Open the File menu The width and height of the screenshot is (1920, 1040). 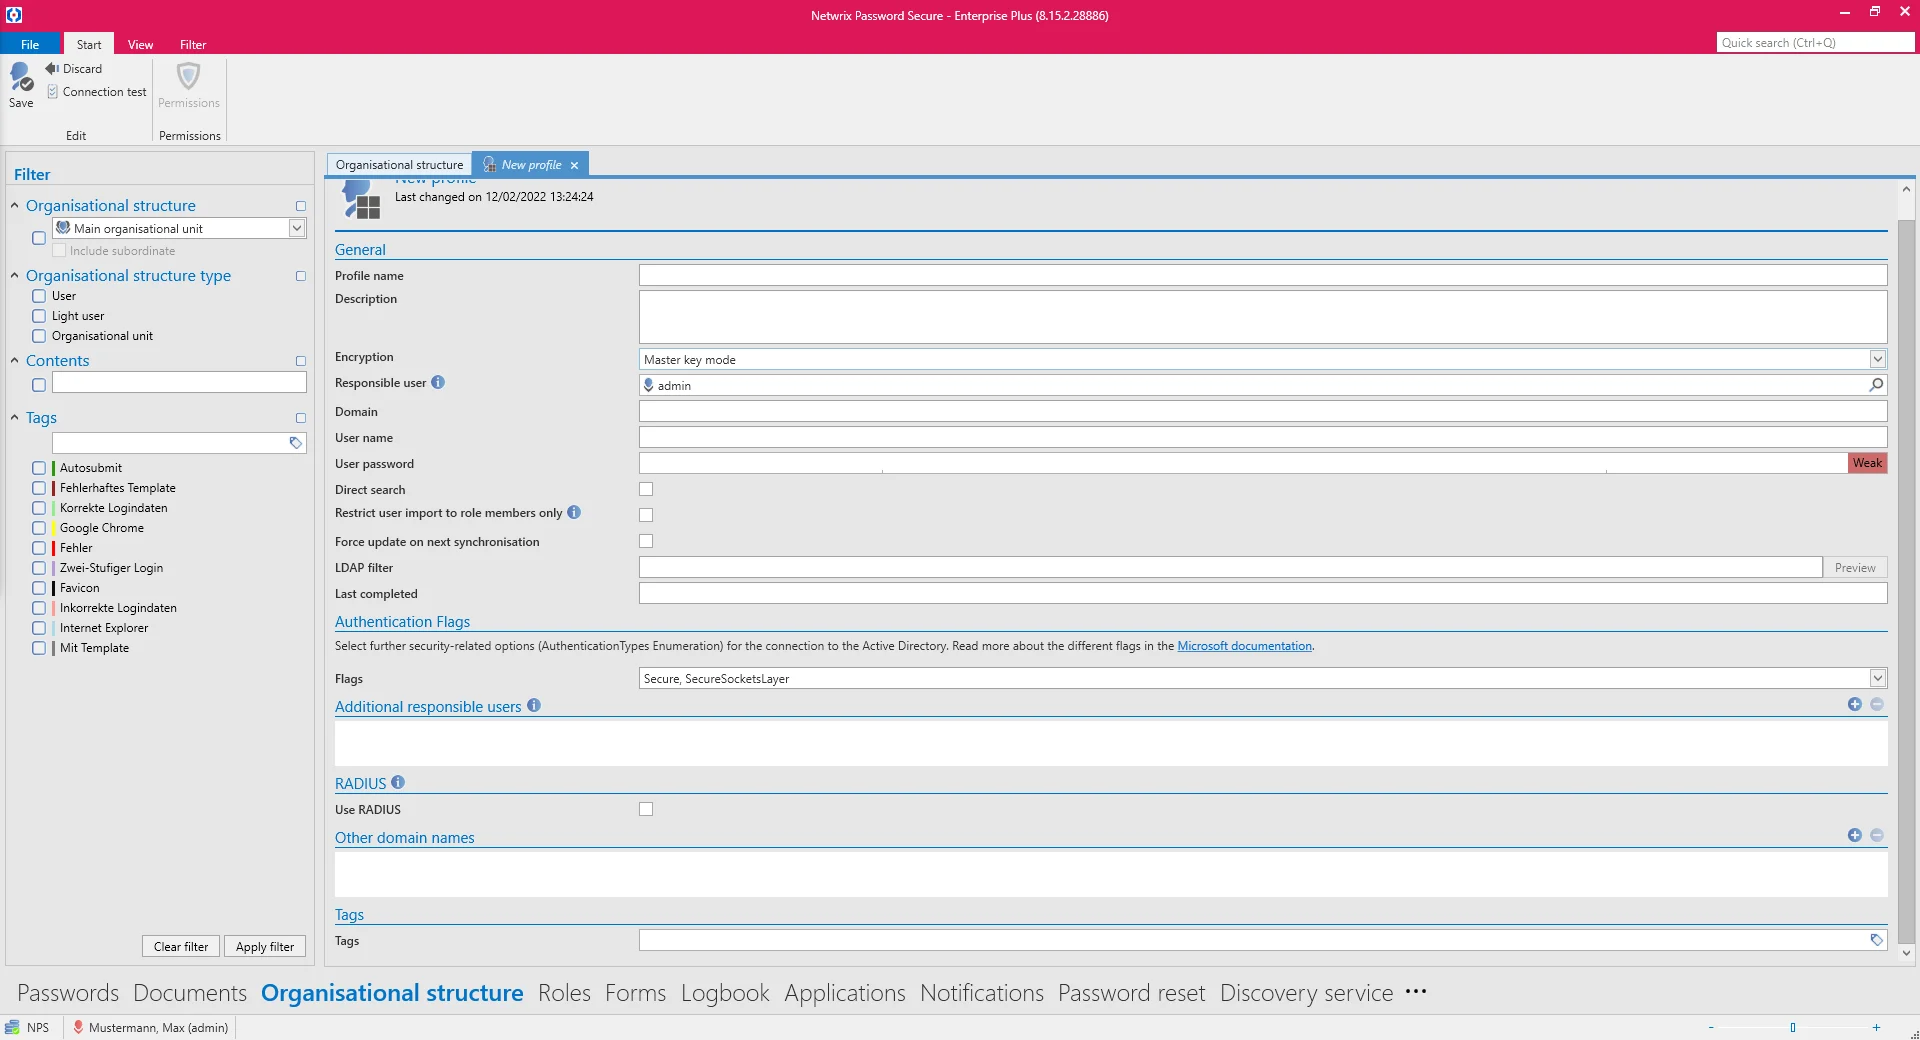click(30, 44)
